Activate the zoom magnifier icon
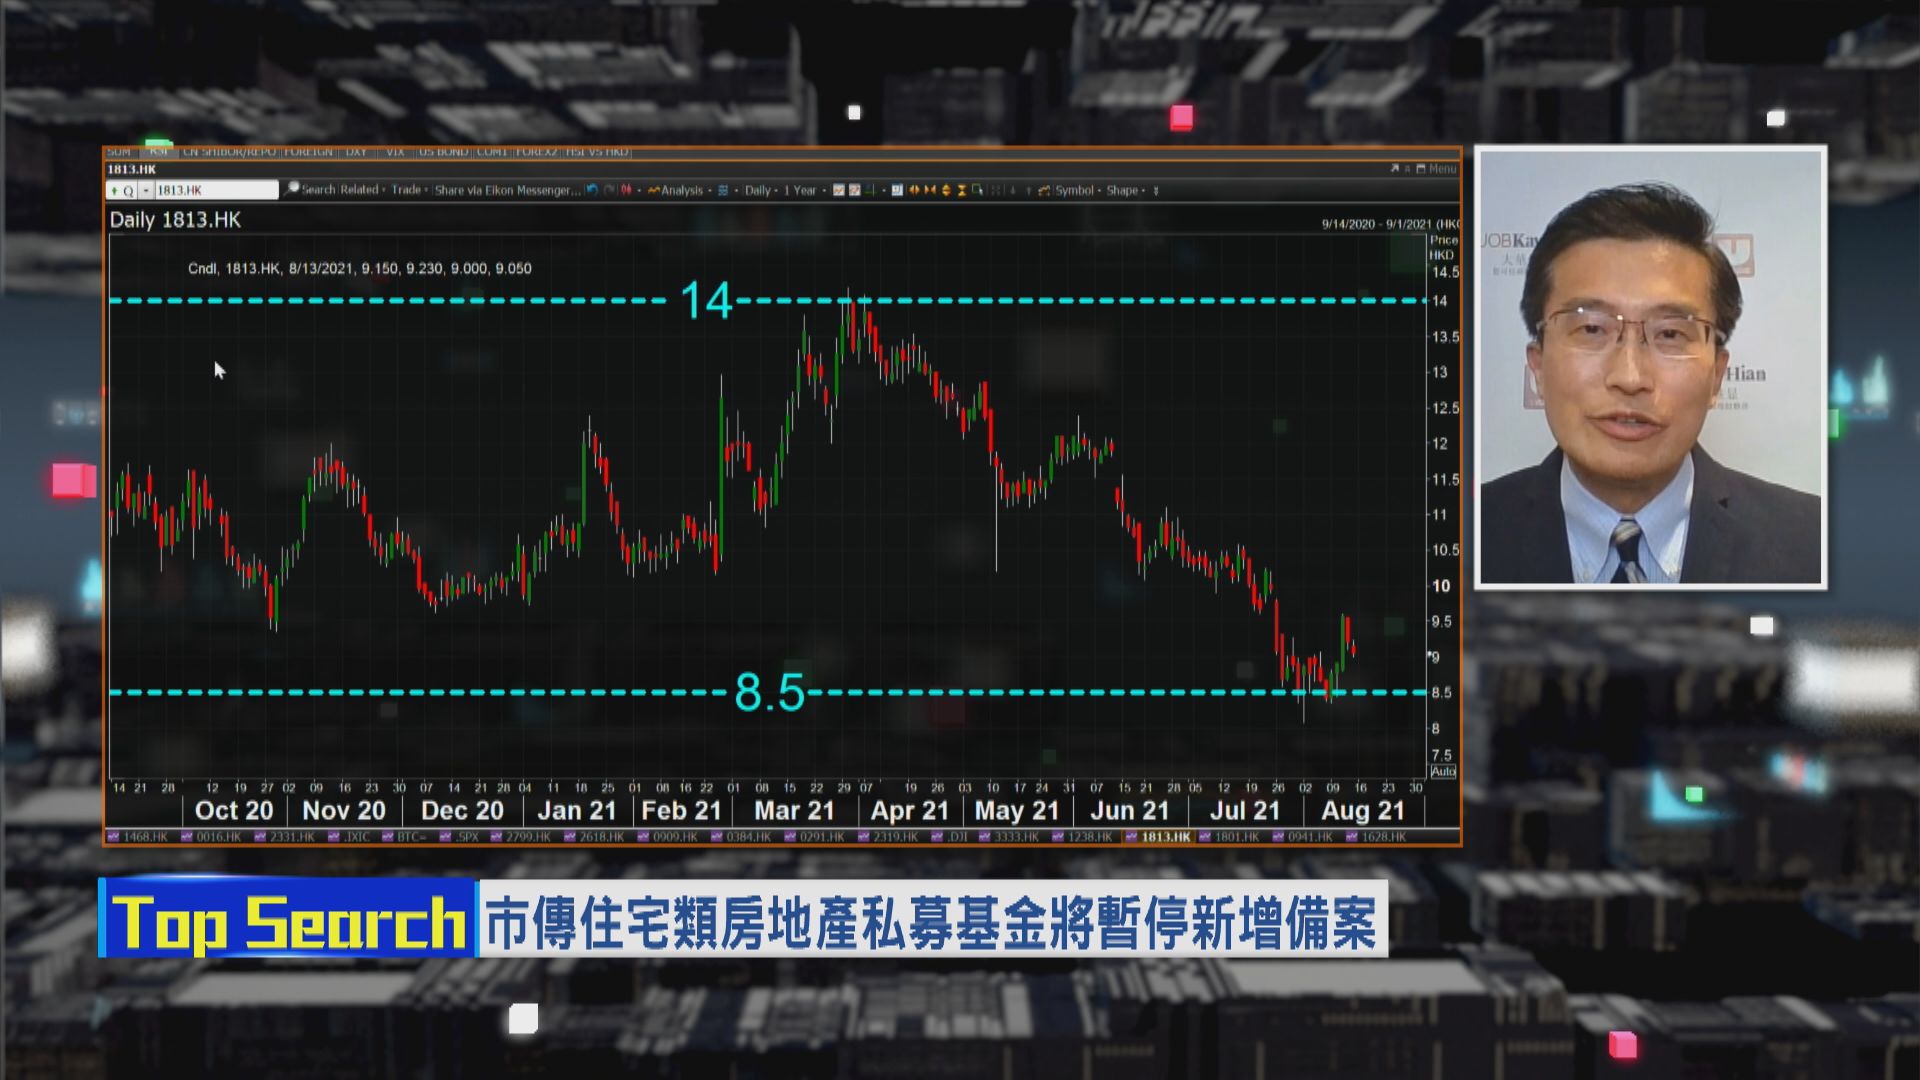Screen dimensions: 1920x1080 [x=976, y=189]
